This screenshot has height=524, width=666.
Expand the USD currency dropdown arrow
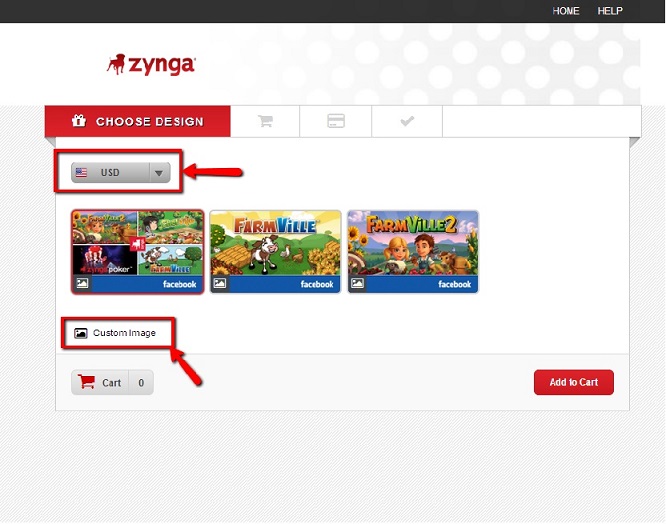tap(159, 173)
